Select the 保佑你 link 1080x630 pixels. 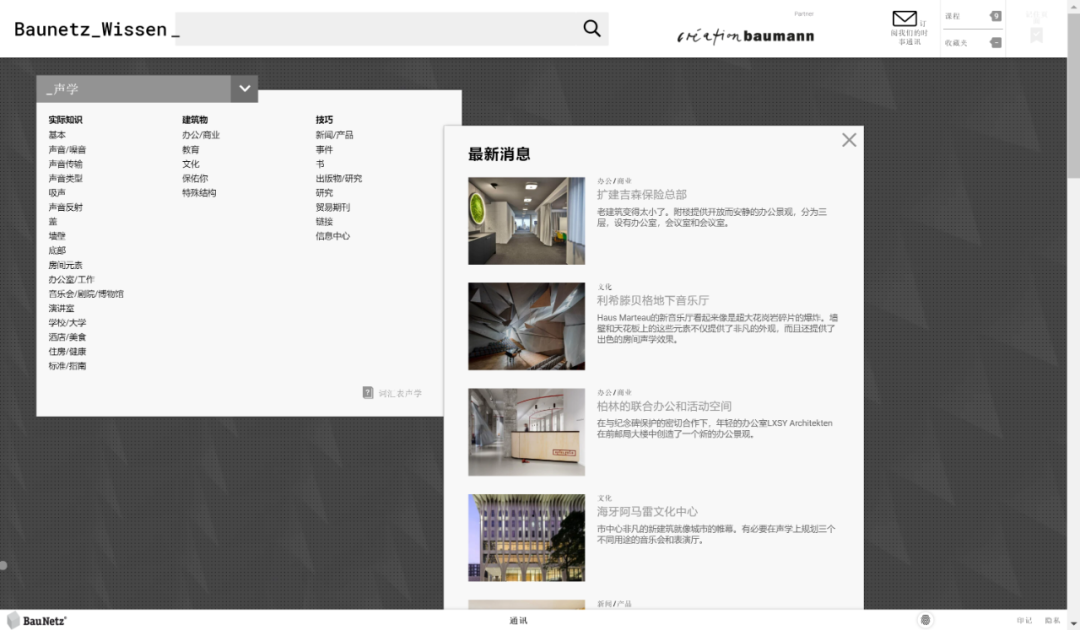coord(195,178)
